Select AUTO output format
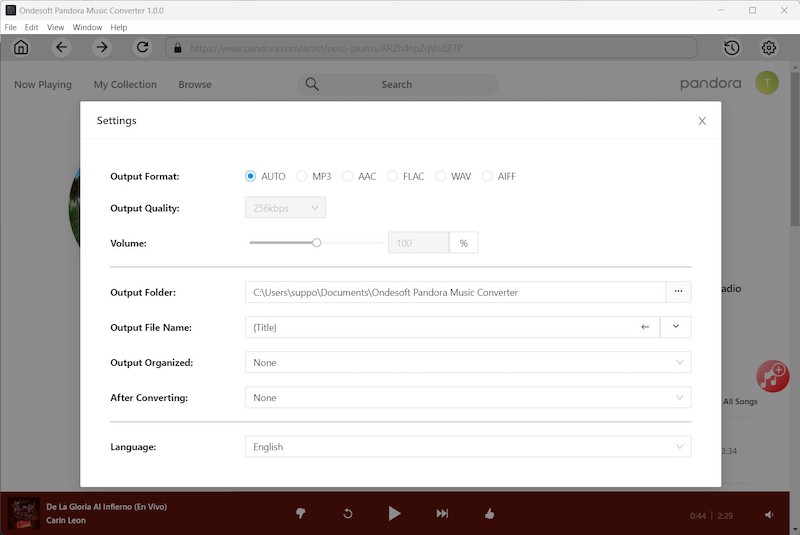Image resolution: width=800 pixels, height=535 pixels. click(250, 176)
